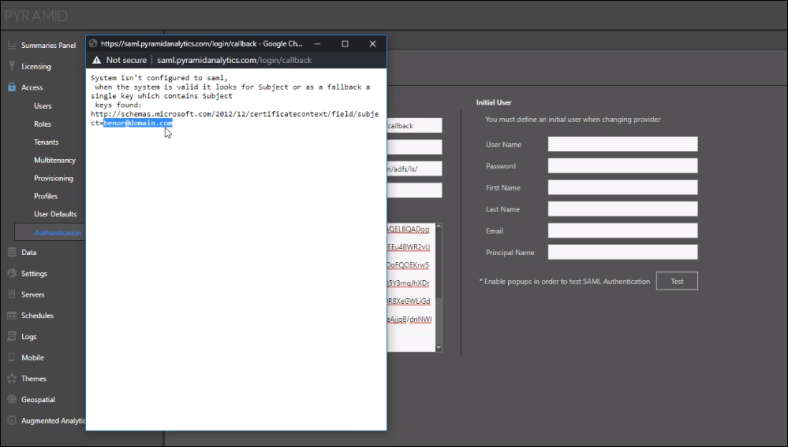Viewport: 788px width, 447px height.
Task: Open the Servers section
Action: point(33,295)
